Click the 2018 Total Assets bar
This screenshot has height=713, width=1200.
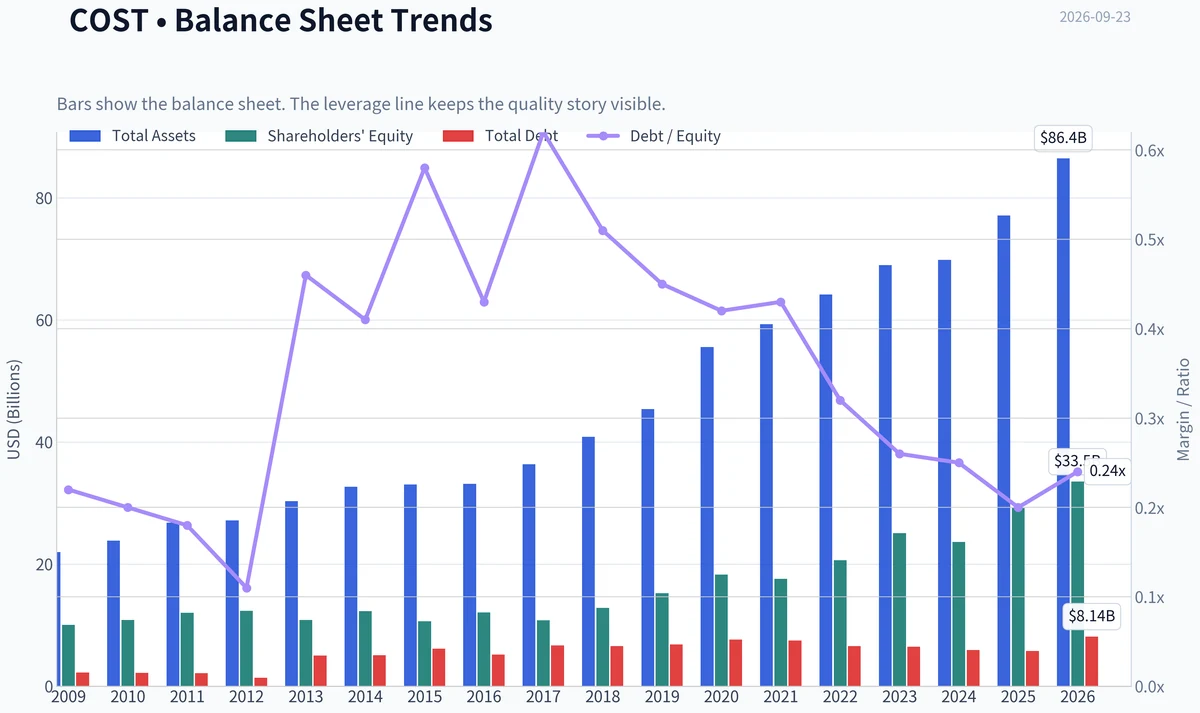tap(588, 562)
